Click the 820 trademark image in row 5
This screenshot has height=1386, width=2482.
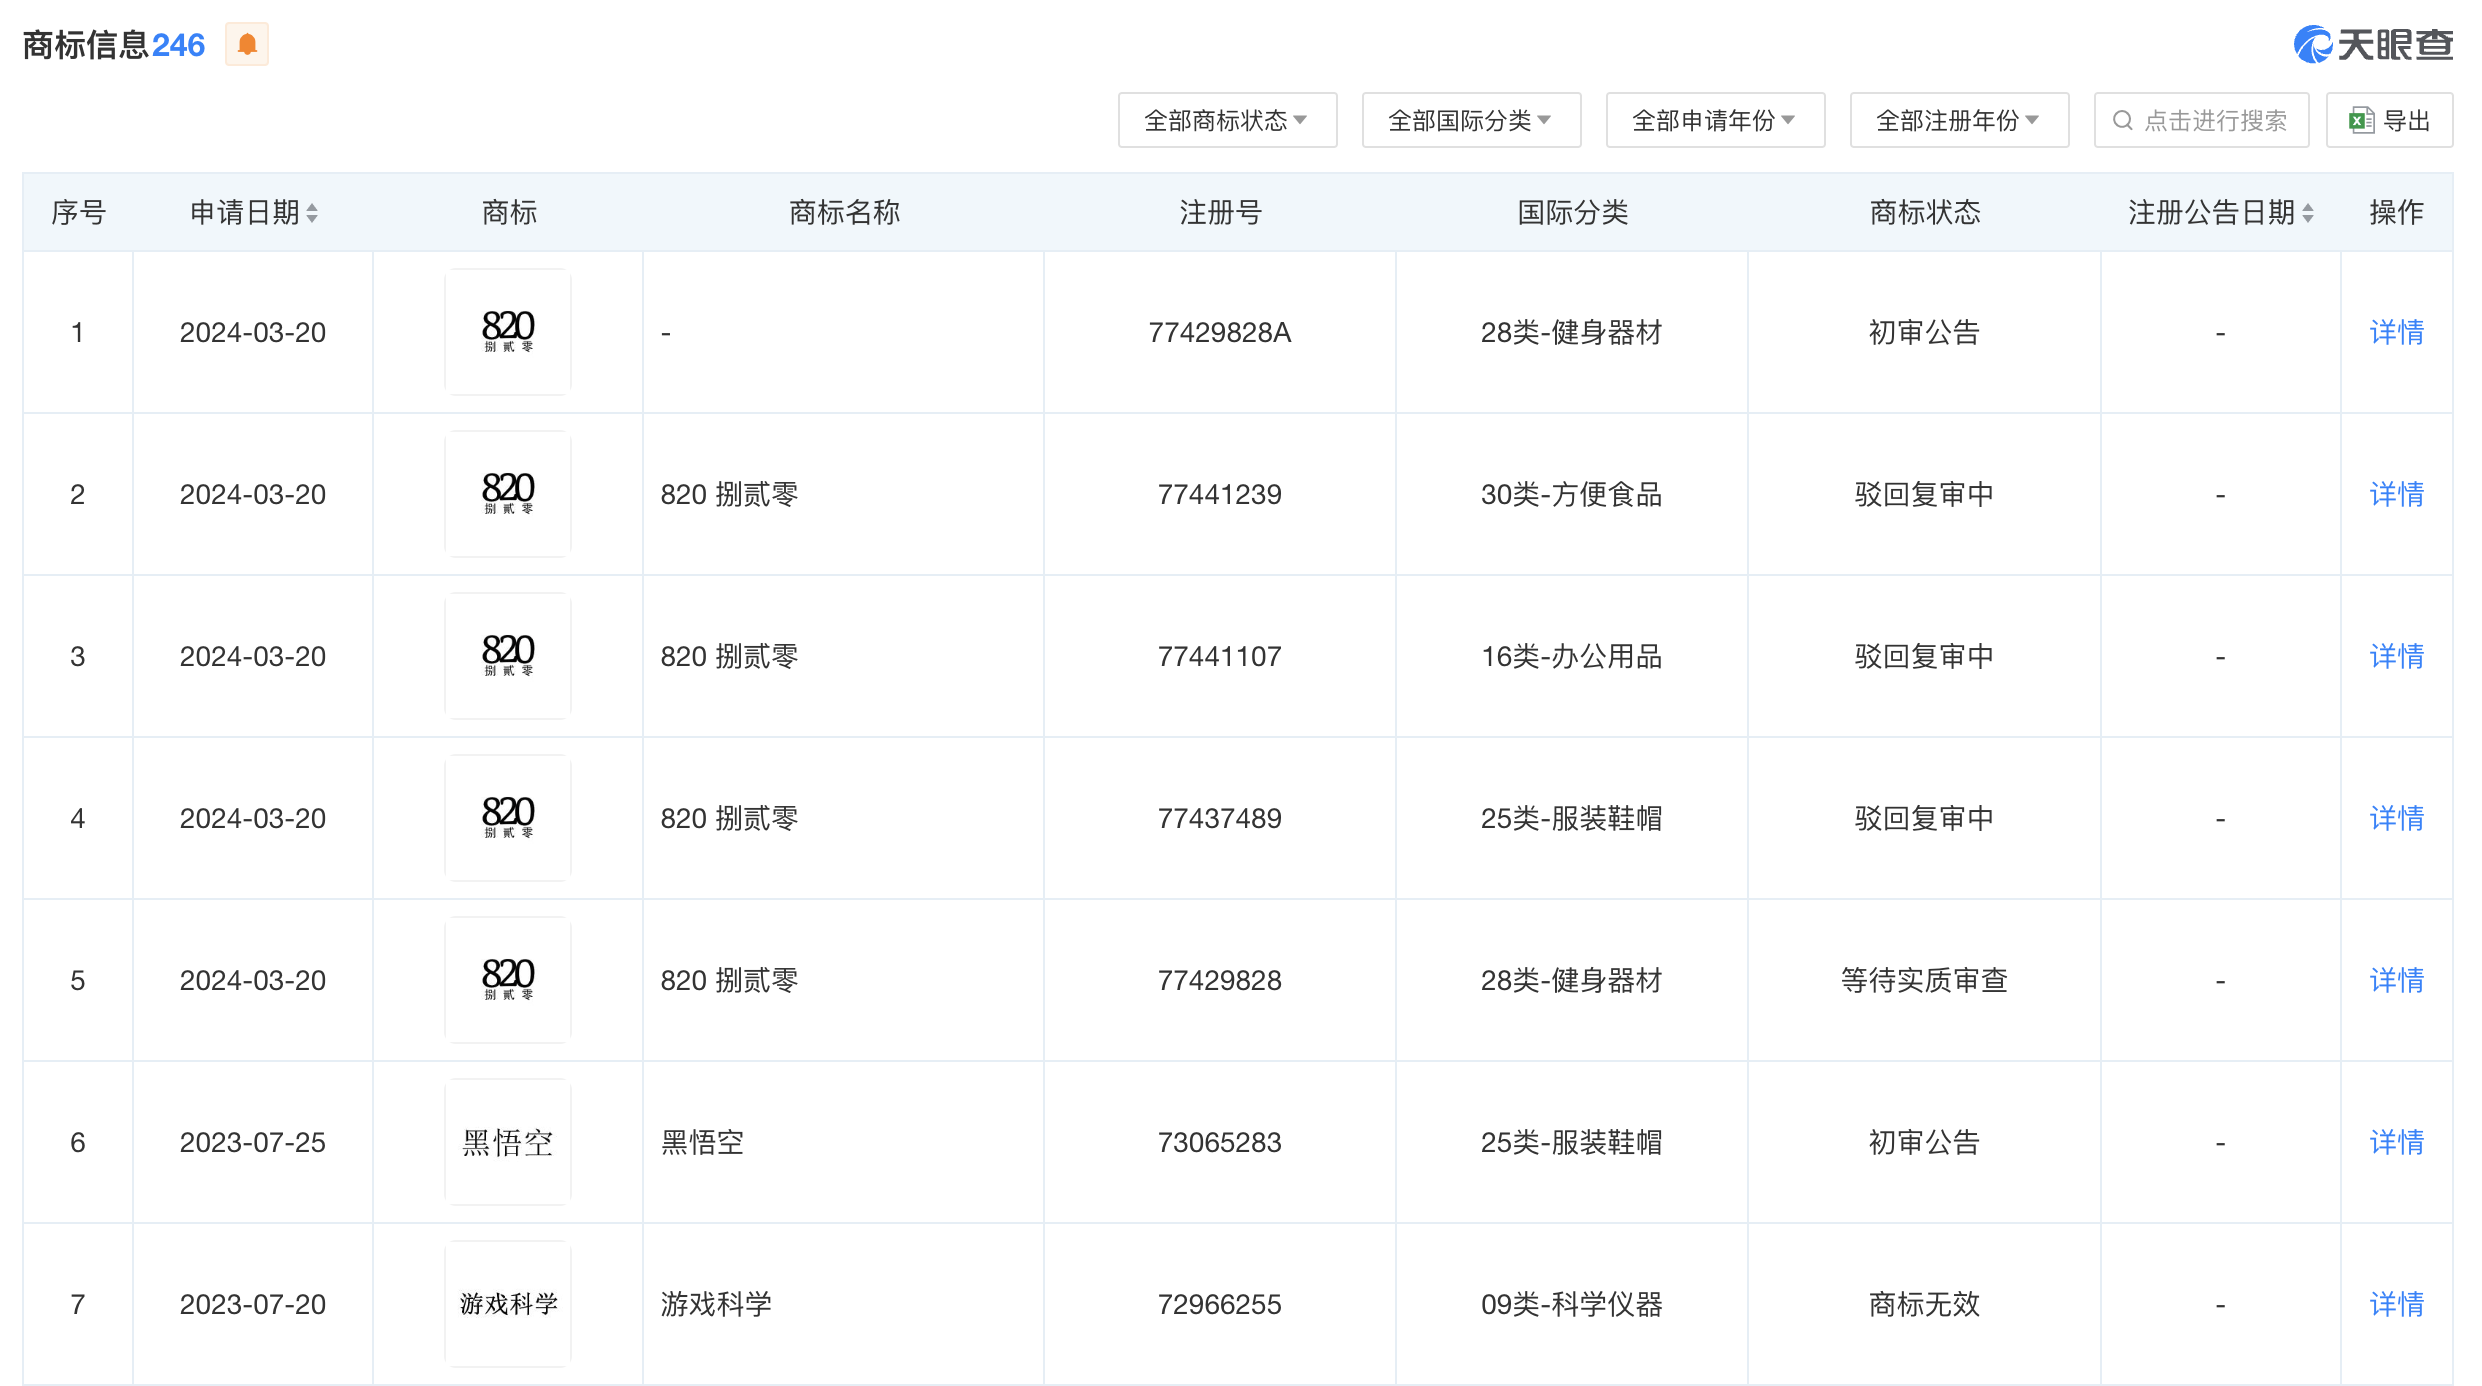tap(508, 980)
